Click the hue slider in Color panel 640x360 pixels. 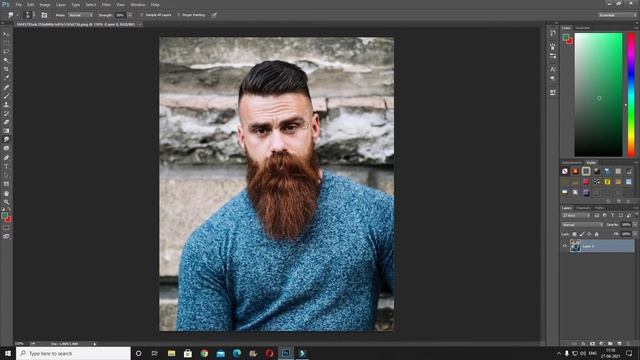(631, 95)
